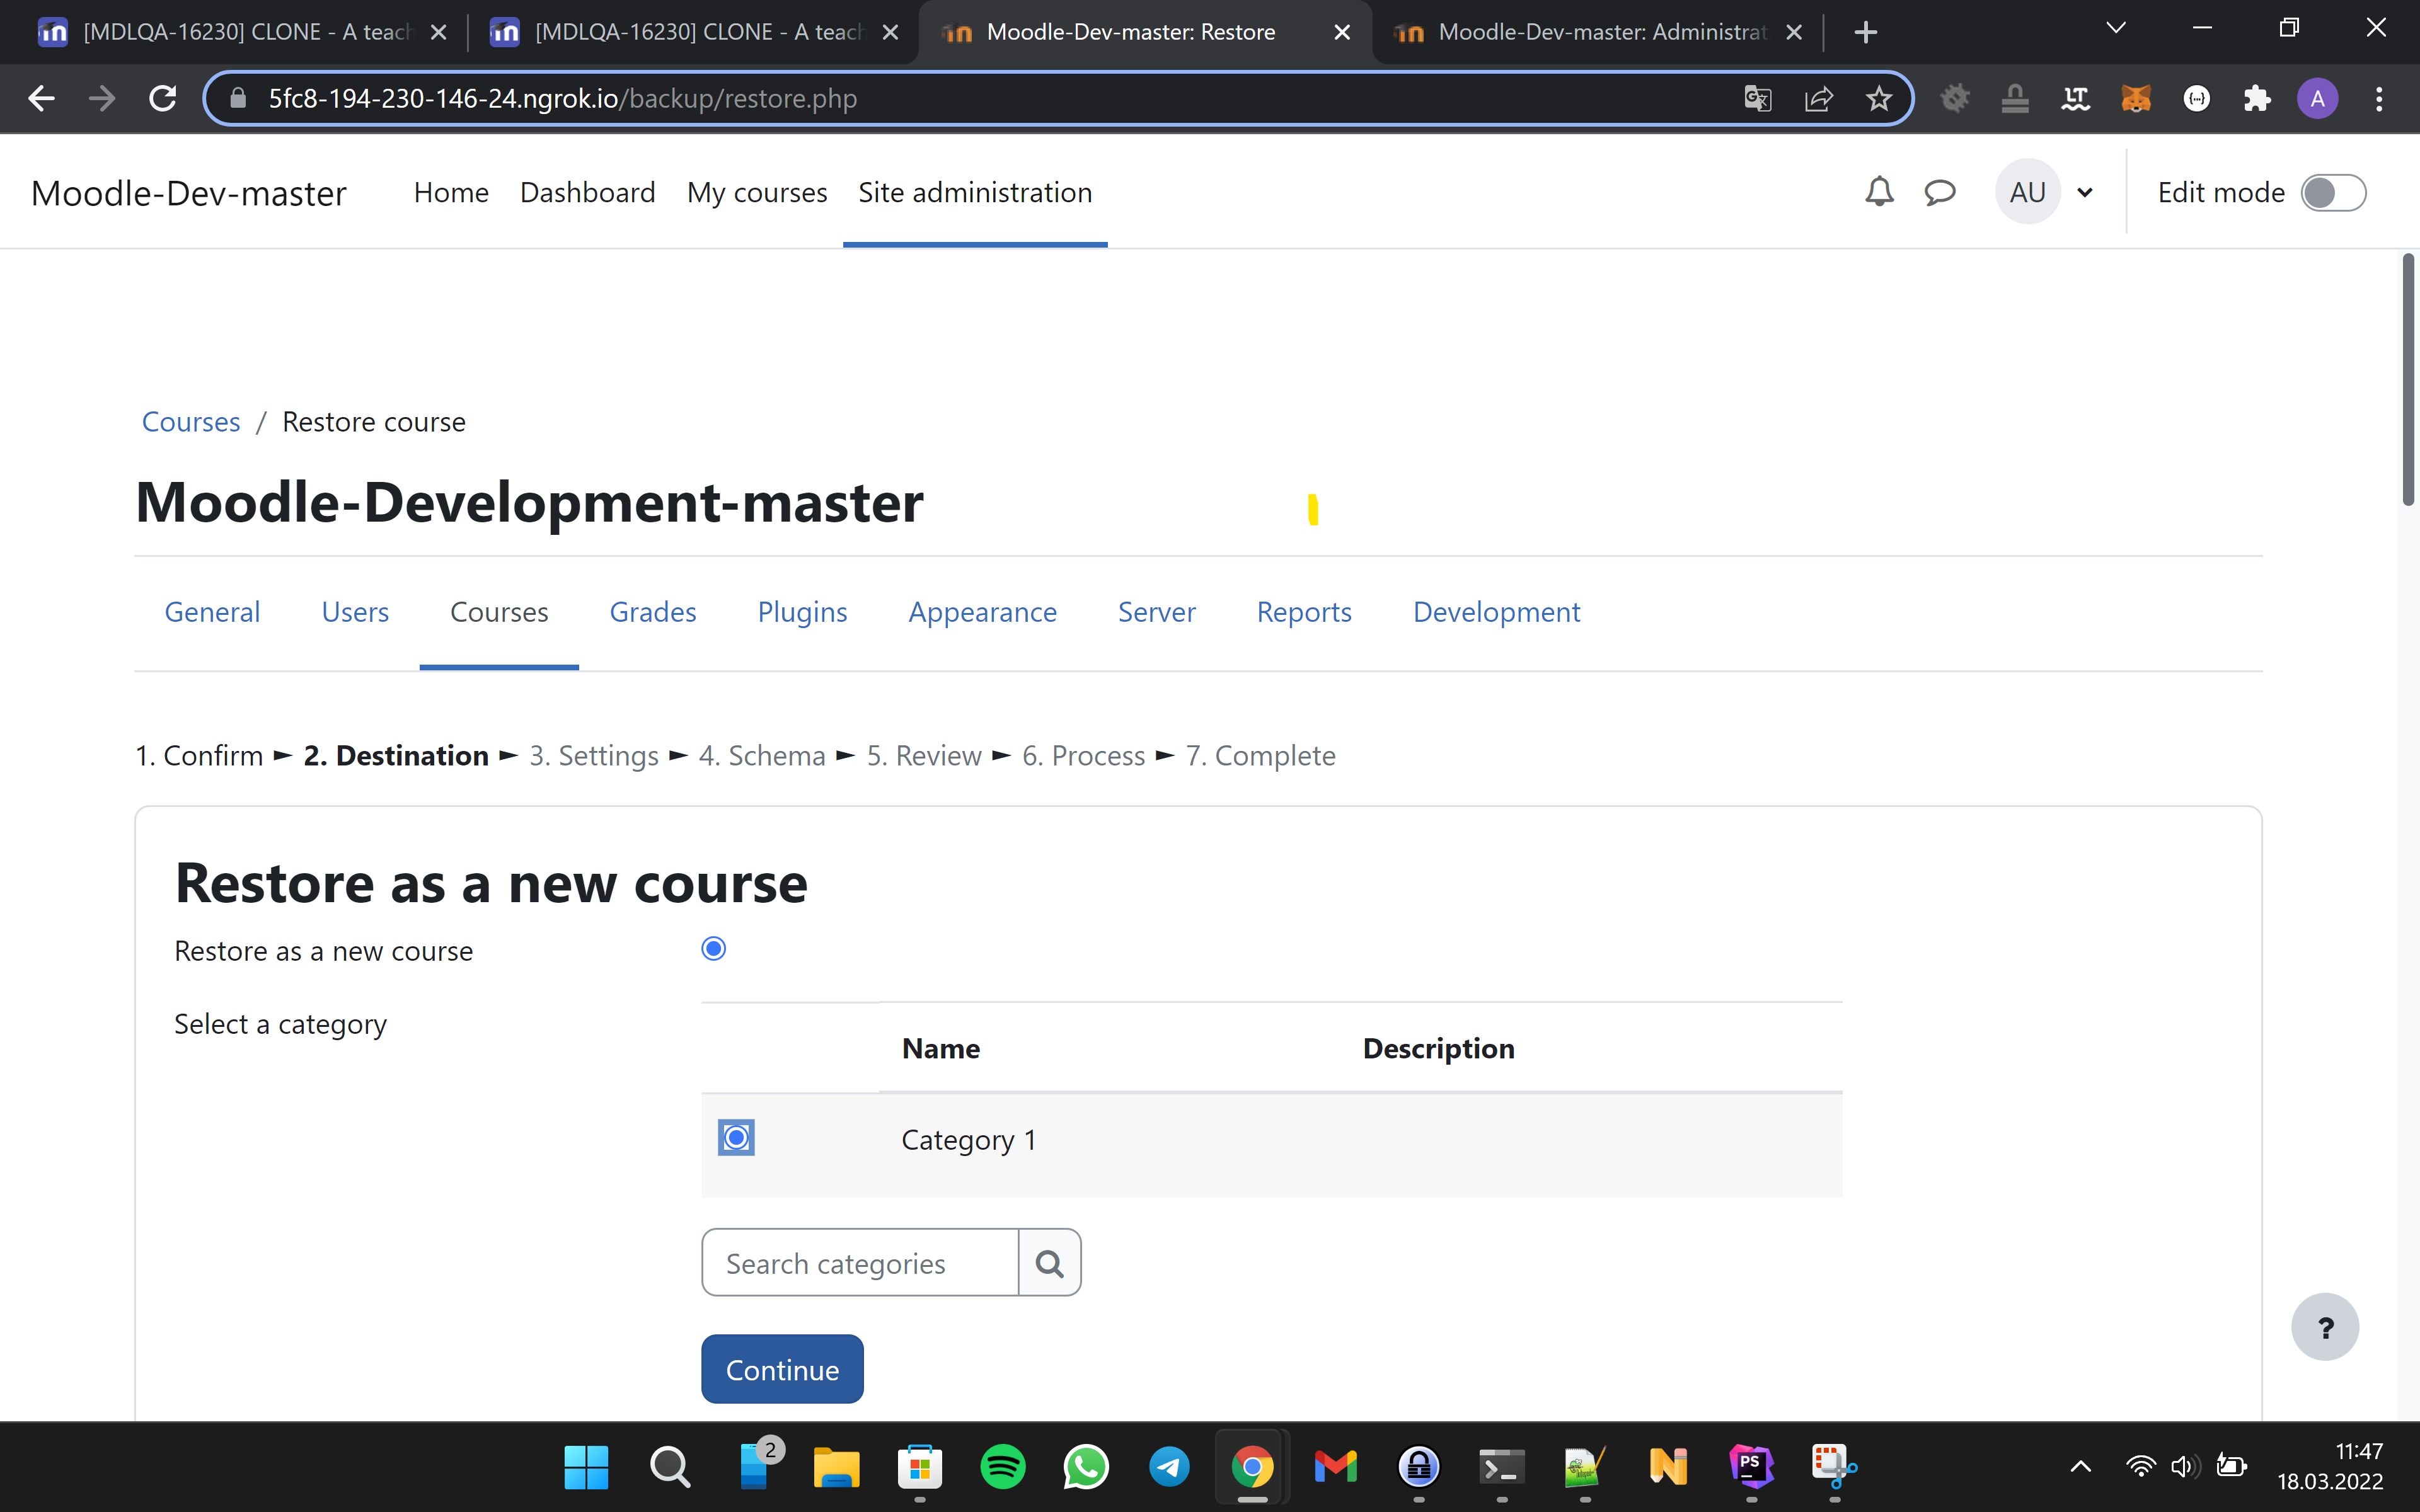The width and height of the screenshot is (2420, 1512).
Task: Open My courses menu item
Action: 757,192
